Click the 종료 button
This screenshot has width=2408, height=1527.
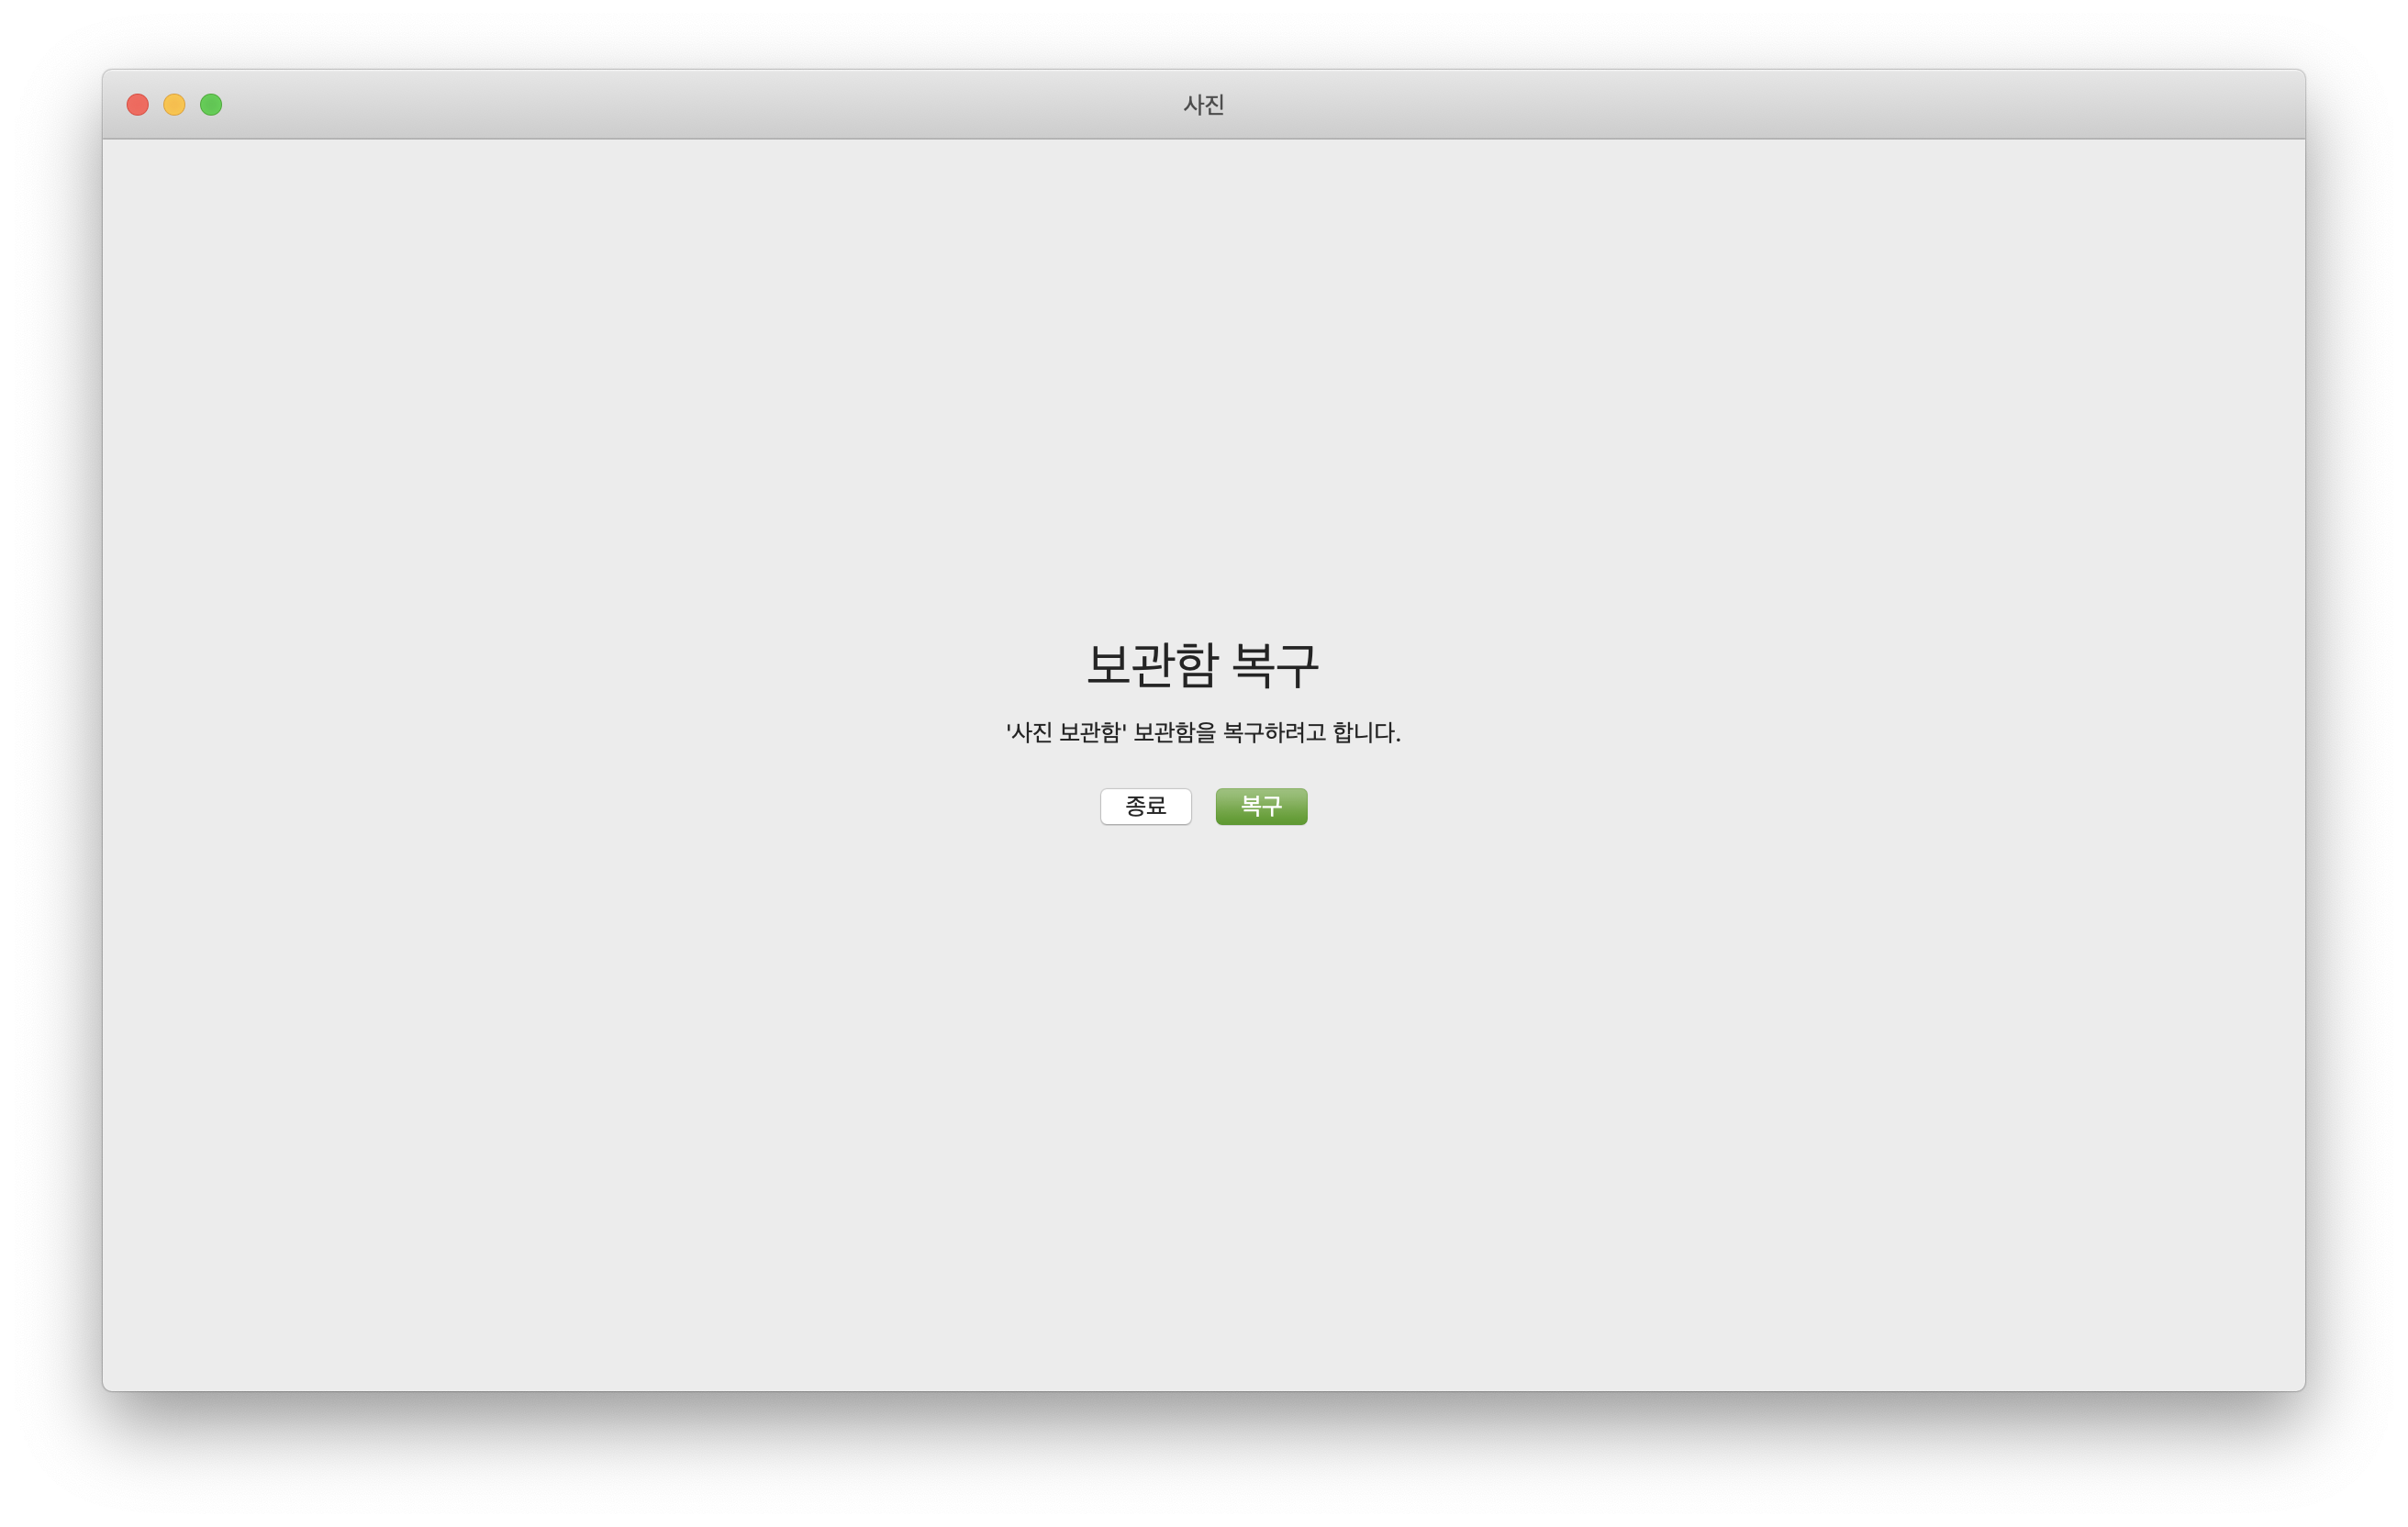pos(1146,806)
